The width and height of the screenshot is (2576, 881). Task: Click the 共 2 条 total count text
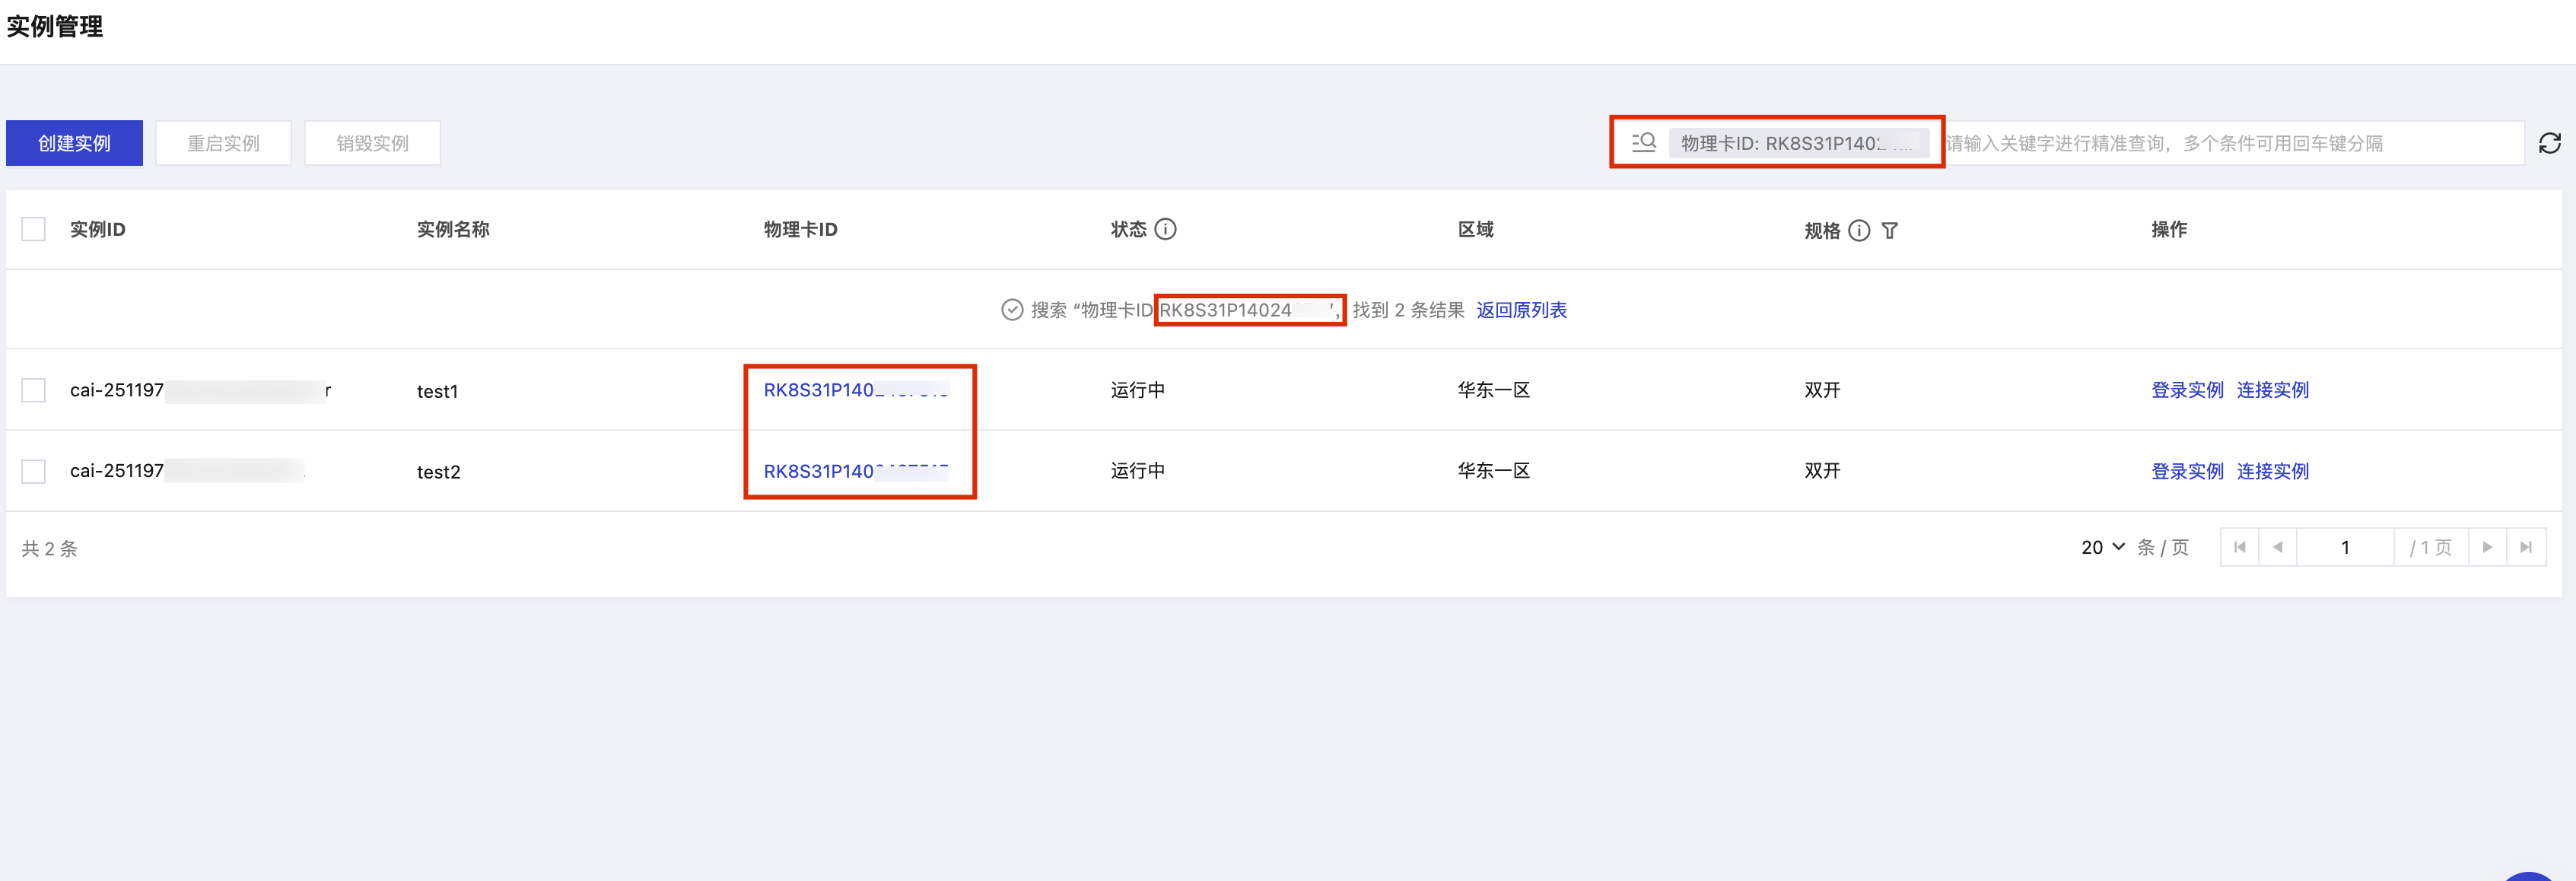(49, 548)
